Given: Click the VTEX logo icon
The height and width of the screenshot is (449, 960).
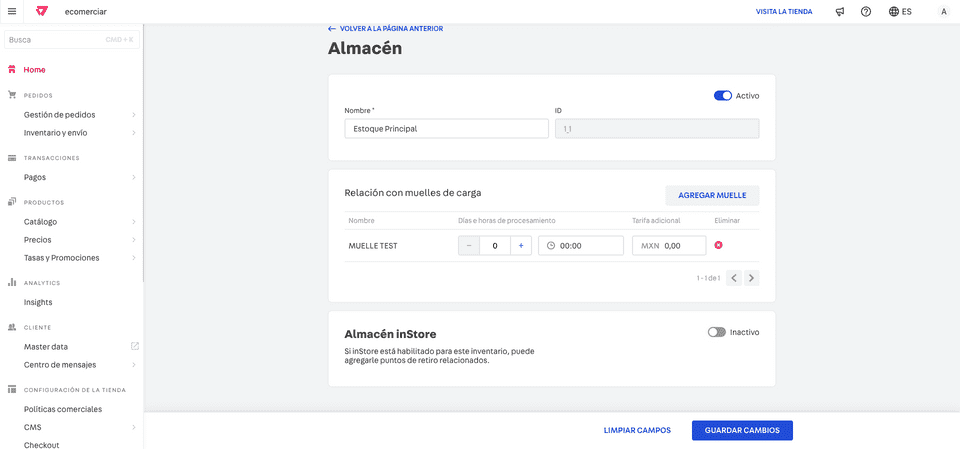Looking at the screenshot, I should click(x=42, y=12).
